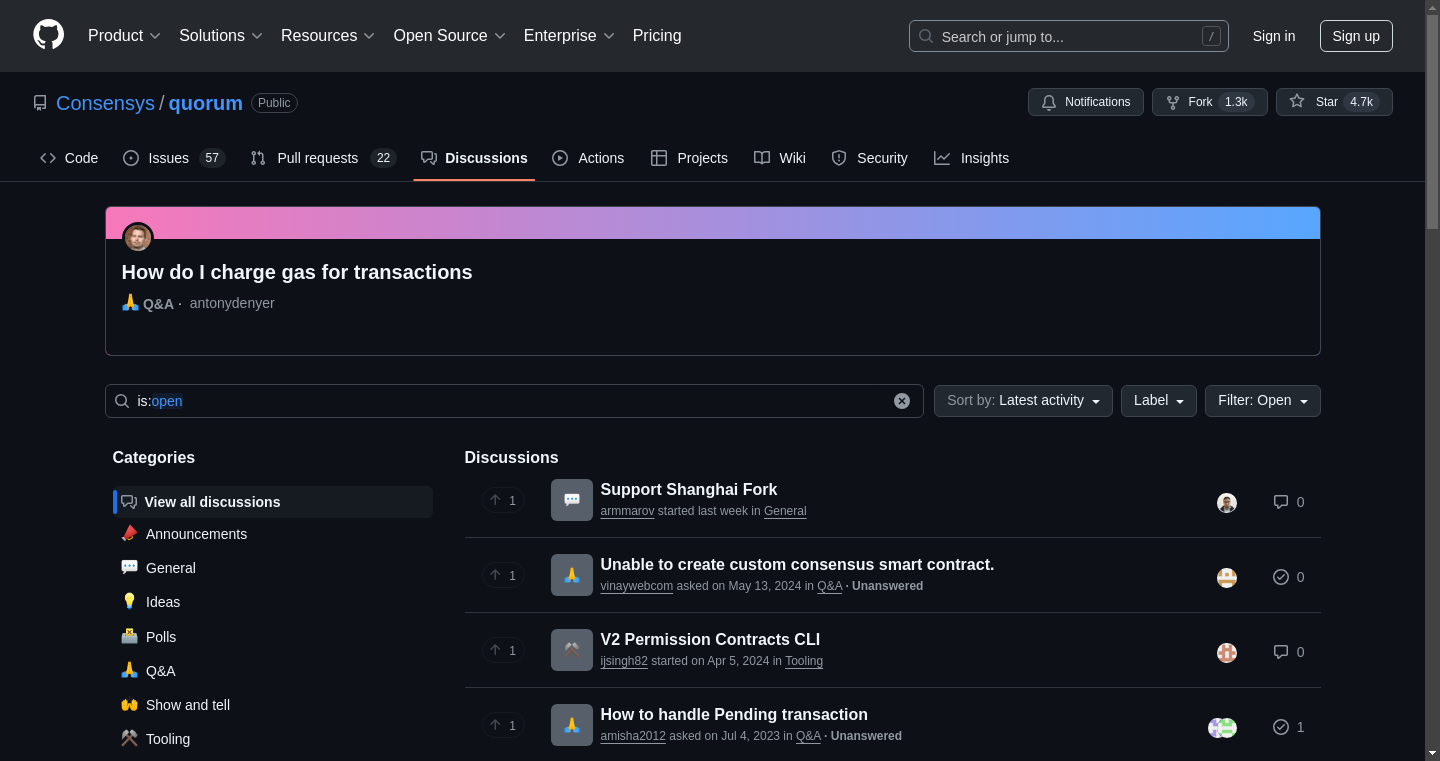Image resolution: width=1440 pixels, height=761 pixels.
Task: Click the vinaywebcom author link
Action: (636, 586)
